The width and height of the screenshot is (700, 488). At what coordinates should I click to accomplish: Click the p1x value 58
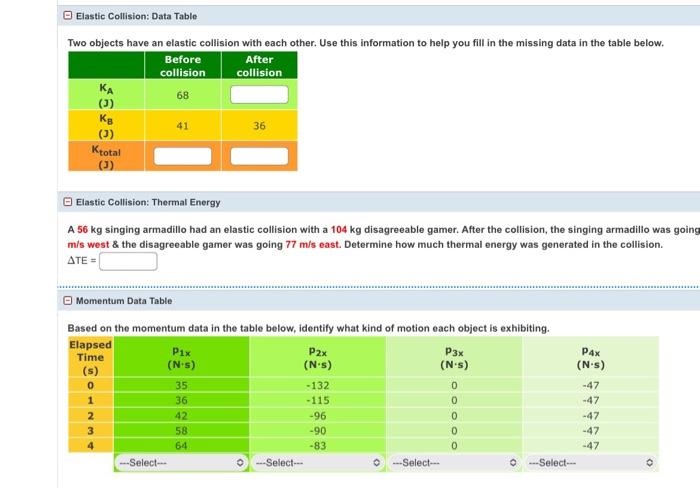(x=181, y=431)
